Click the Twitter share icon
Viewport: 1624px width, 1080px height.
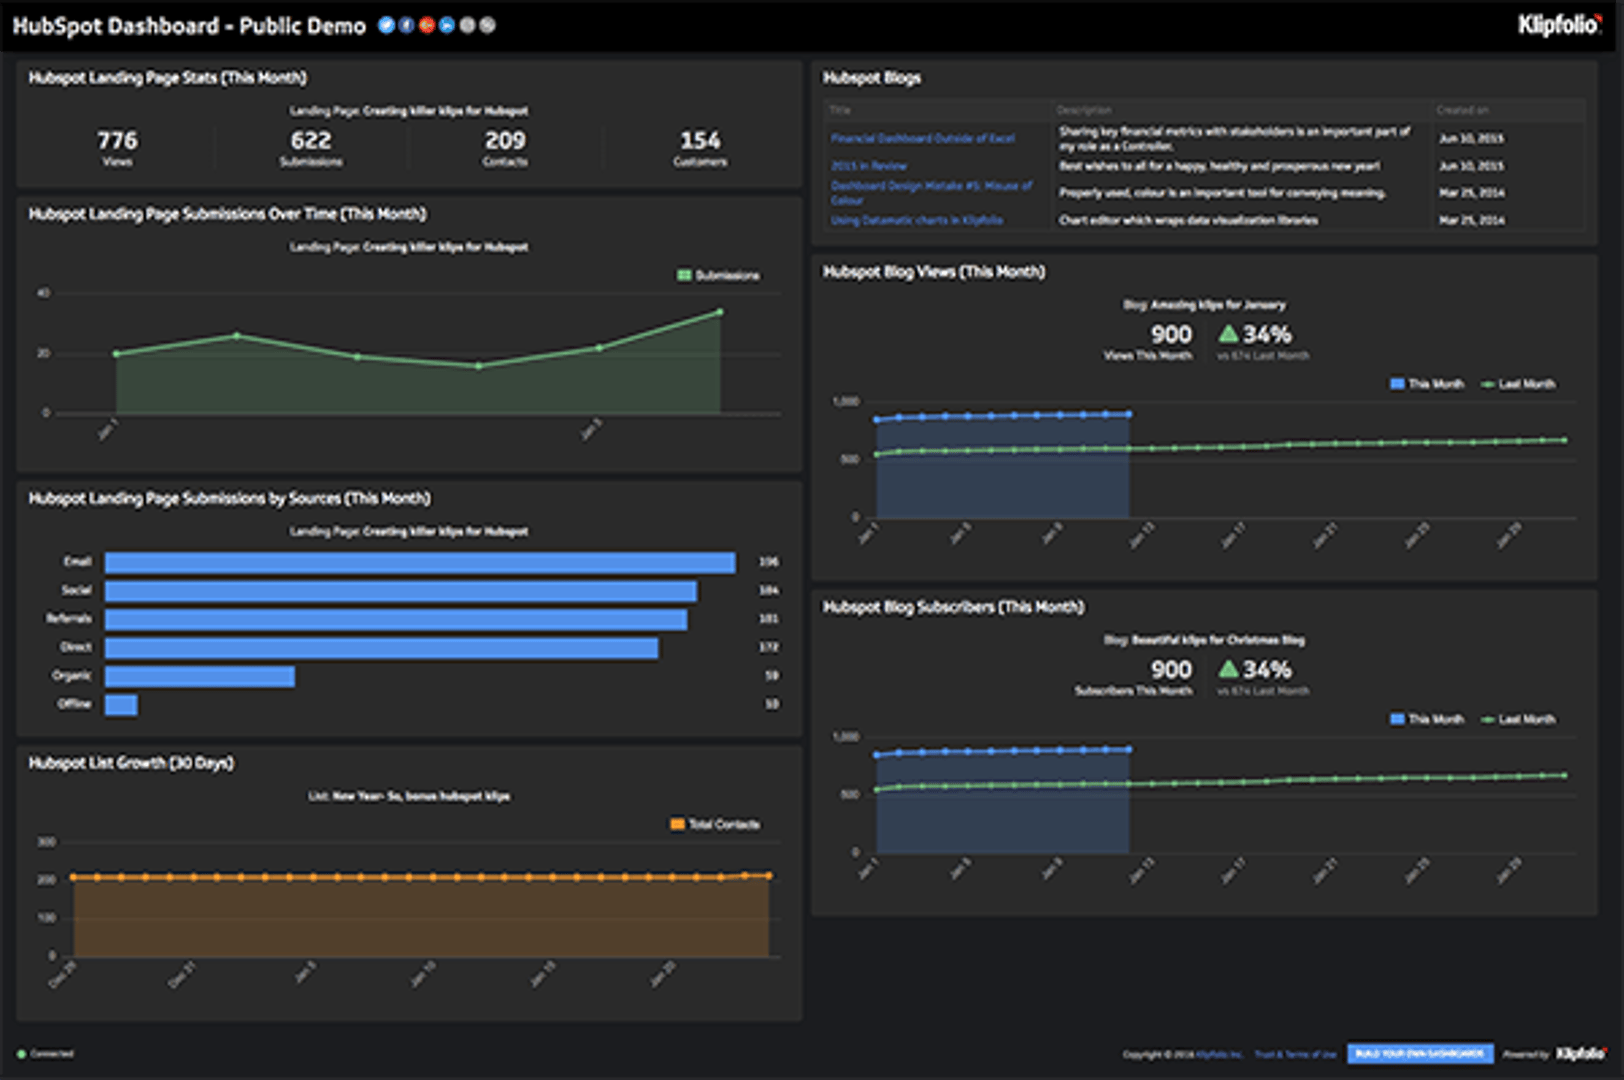tap(386, 25)
